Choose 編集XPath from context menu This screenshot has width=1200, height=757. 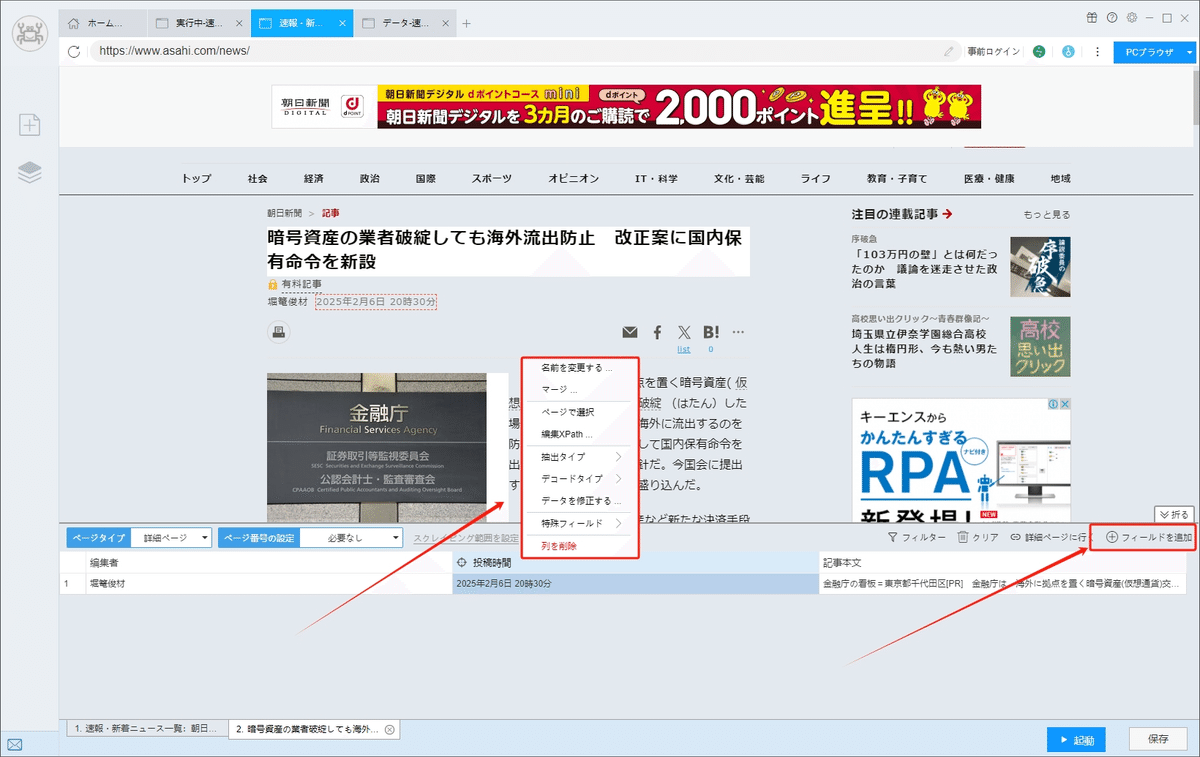click(x=580, y=435)
